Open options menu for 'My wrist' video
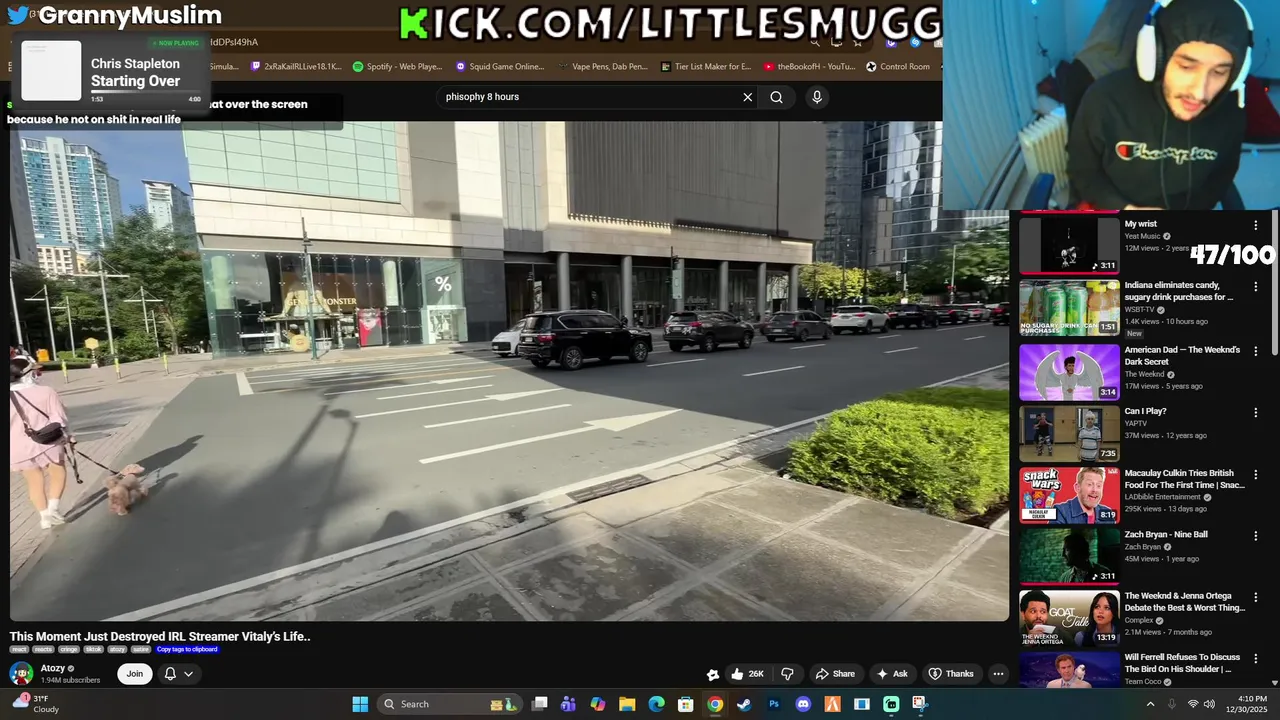Screen dimensions: 1280x720 1256,226
